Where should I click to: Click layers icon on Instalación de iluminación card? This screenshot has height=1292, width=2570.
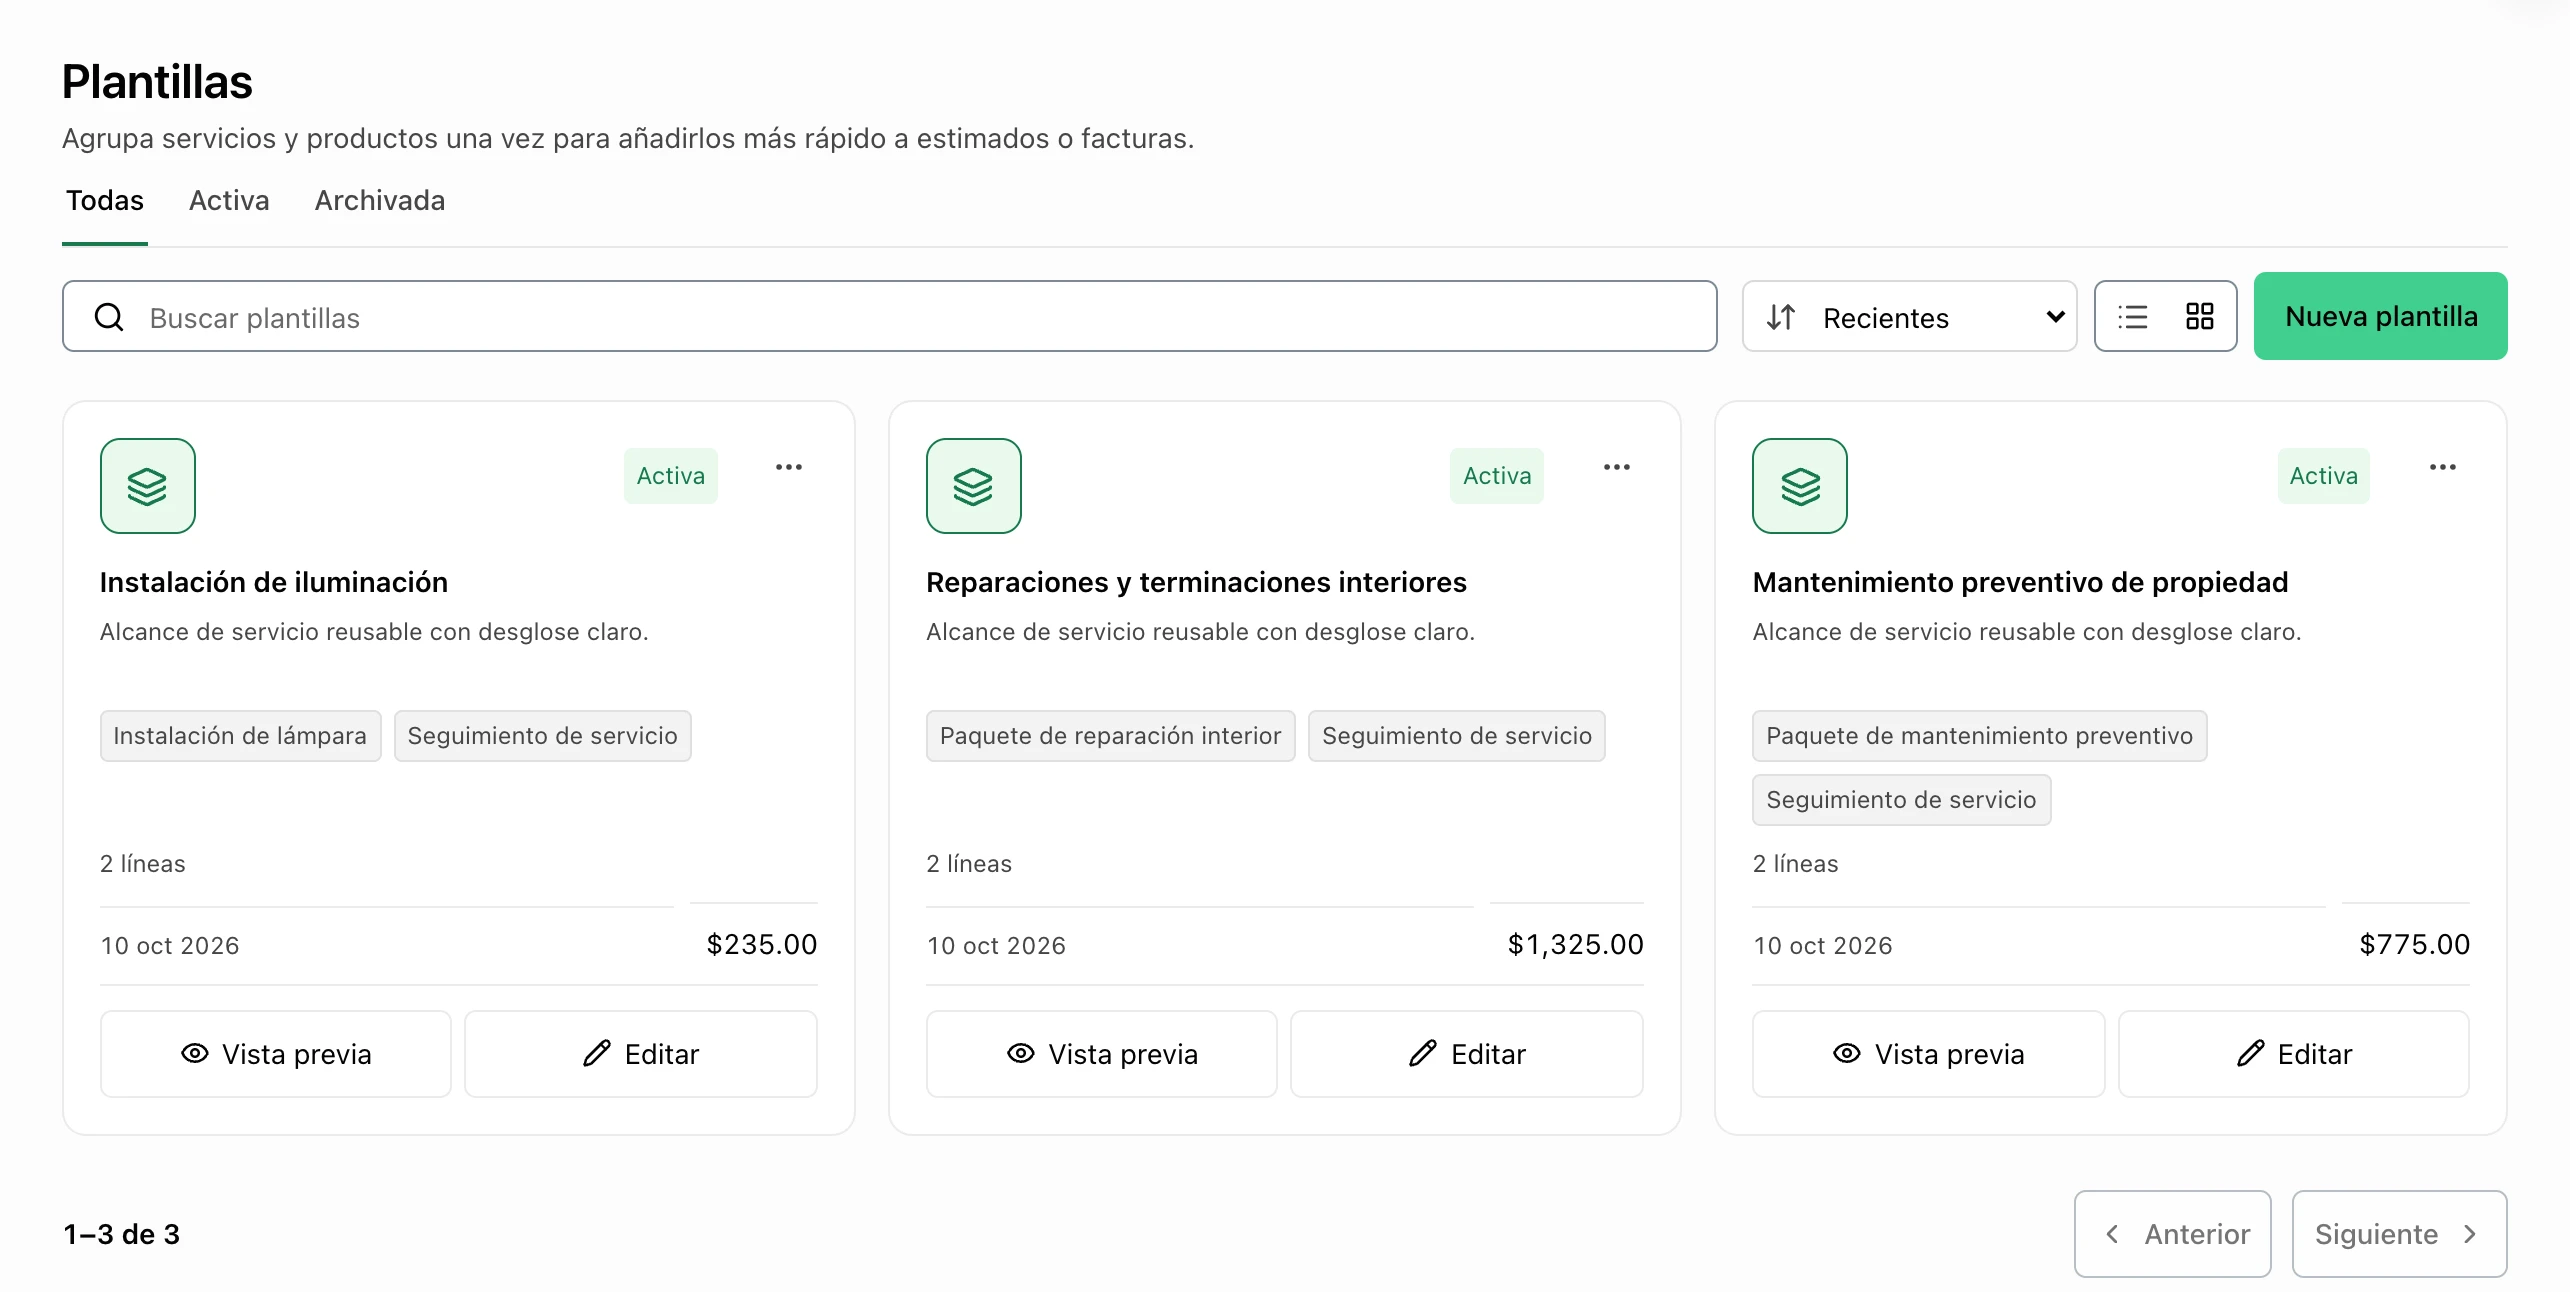pos(147,486)
